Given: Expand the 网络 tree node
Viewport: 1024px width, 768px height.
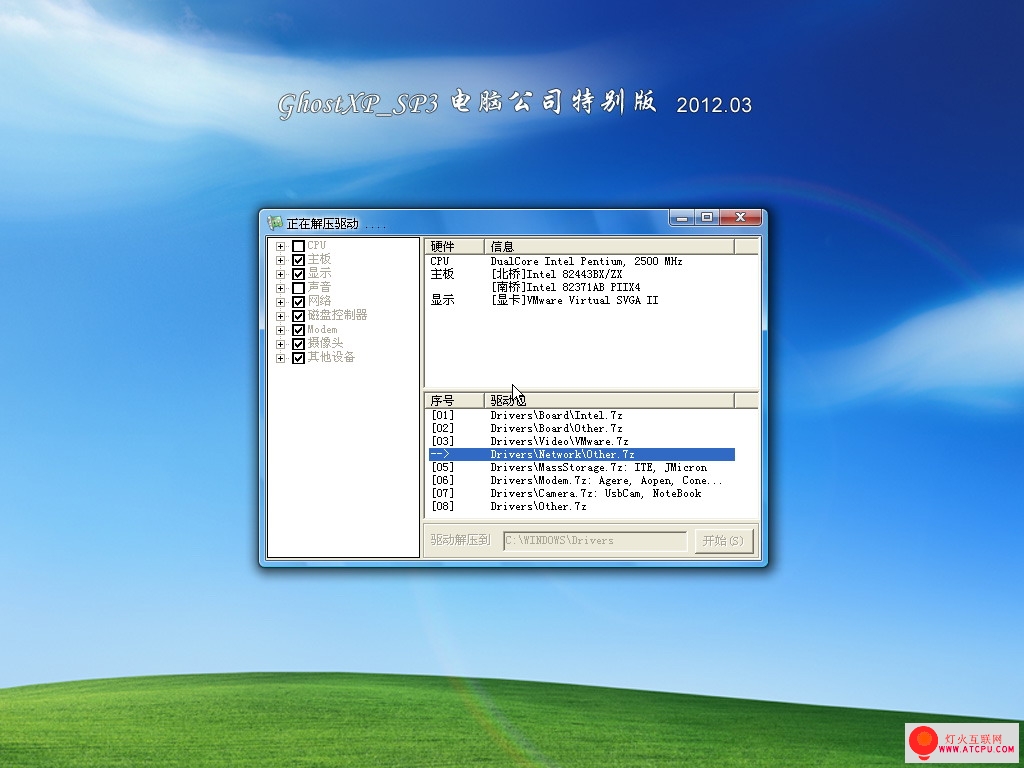Looking at the screenshot, I should point(280,302).
